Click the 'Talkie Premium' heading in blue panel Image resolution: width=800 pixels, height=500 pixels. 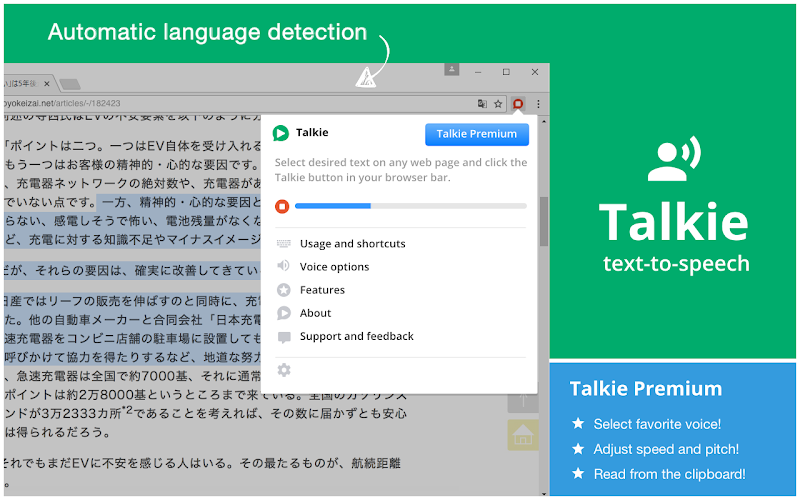(x=646, y=389)
